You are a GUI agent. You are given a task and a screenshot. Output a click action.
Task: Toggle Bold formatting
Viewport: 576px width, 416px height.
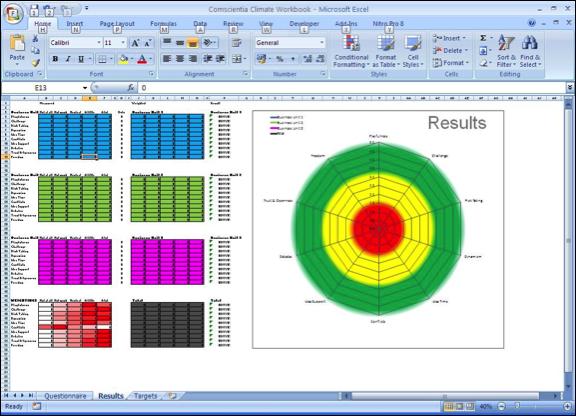pos(55,59)
